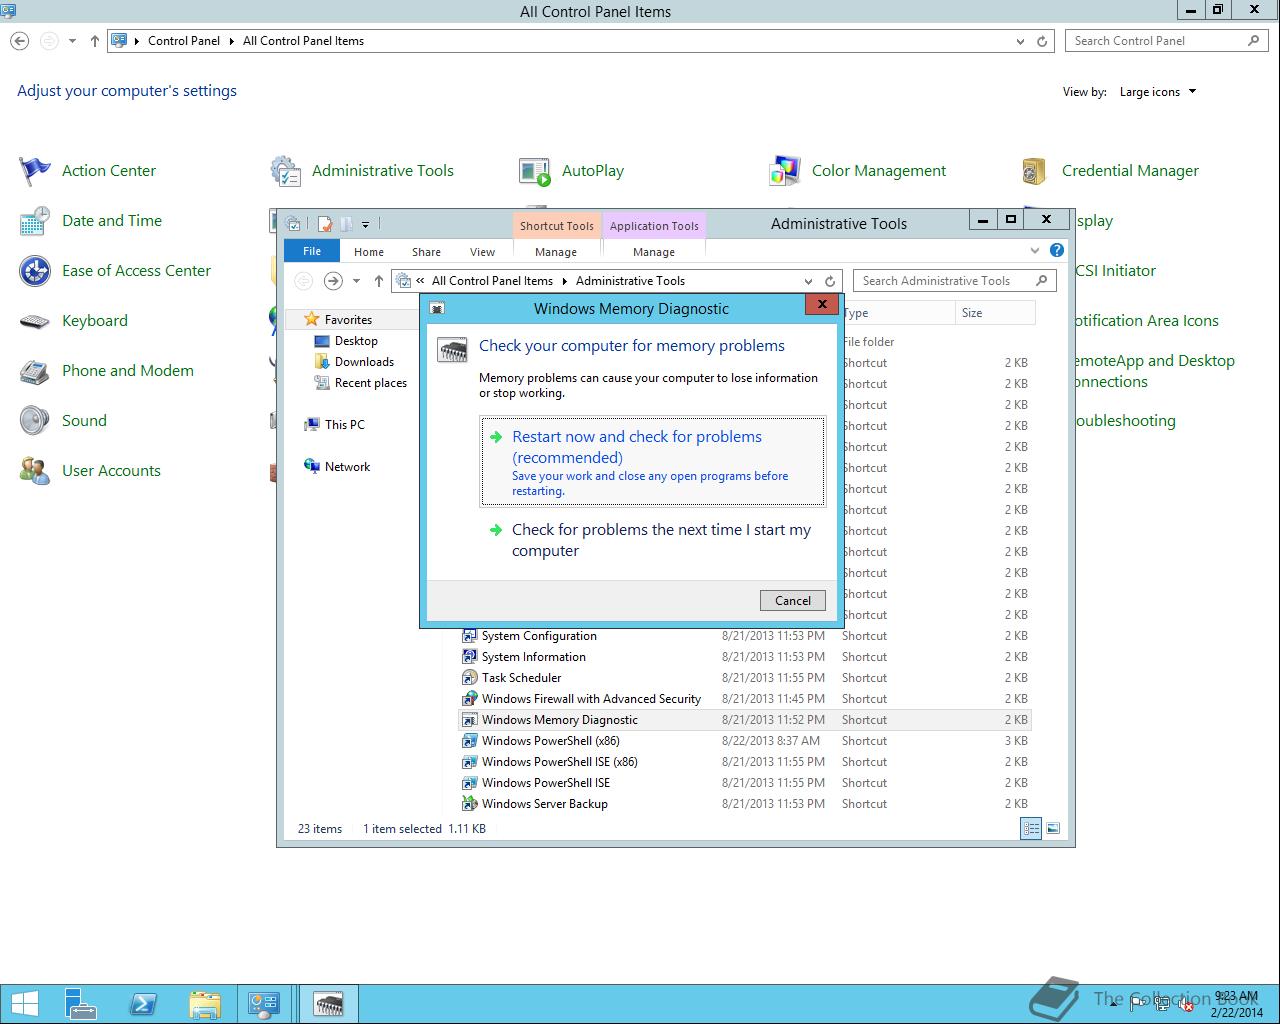Close the Windows Memory Diagnostic dialog
This screenshot has height=1024, width=1280.
point(822,304)
